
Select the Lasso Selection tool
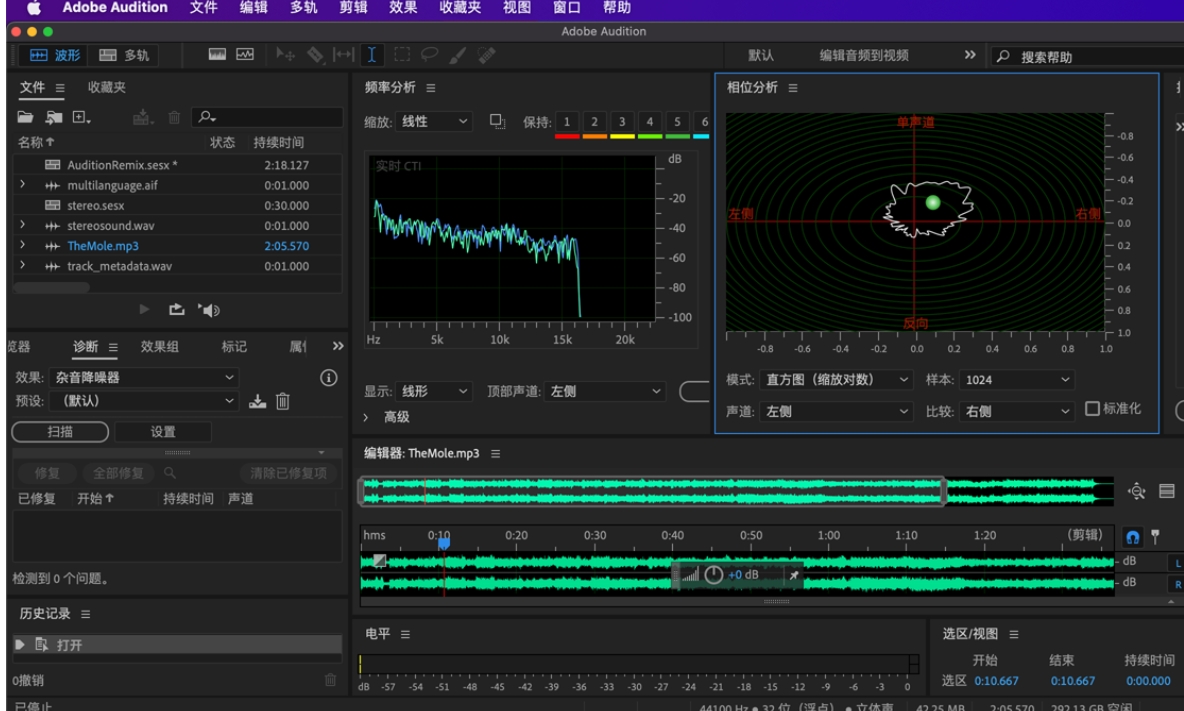pyautogui.click(x=430, y=54)
